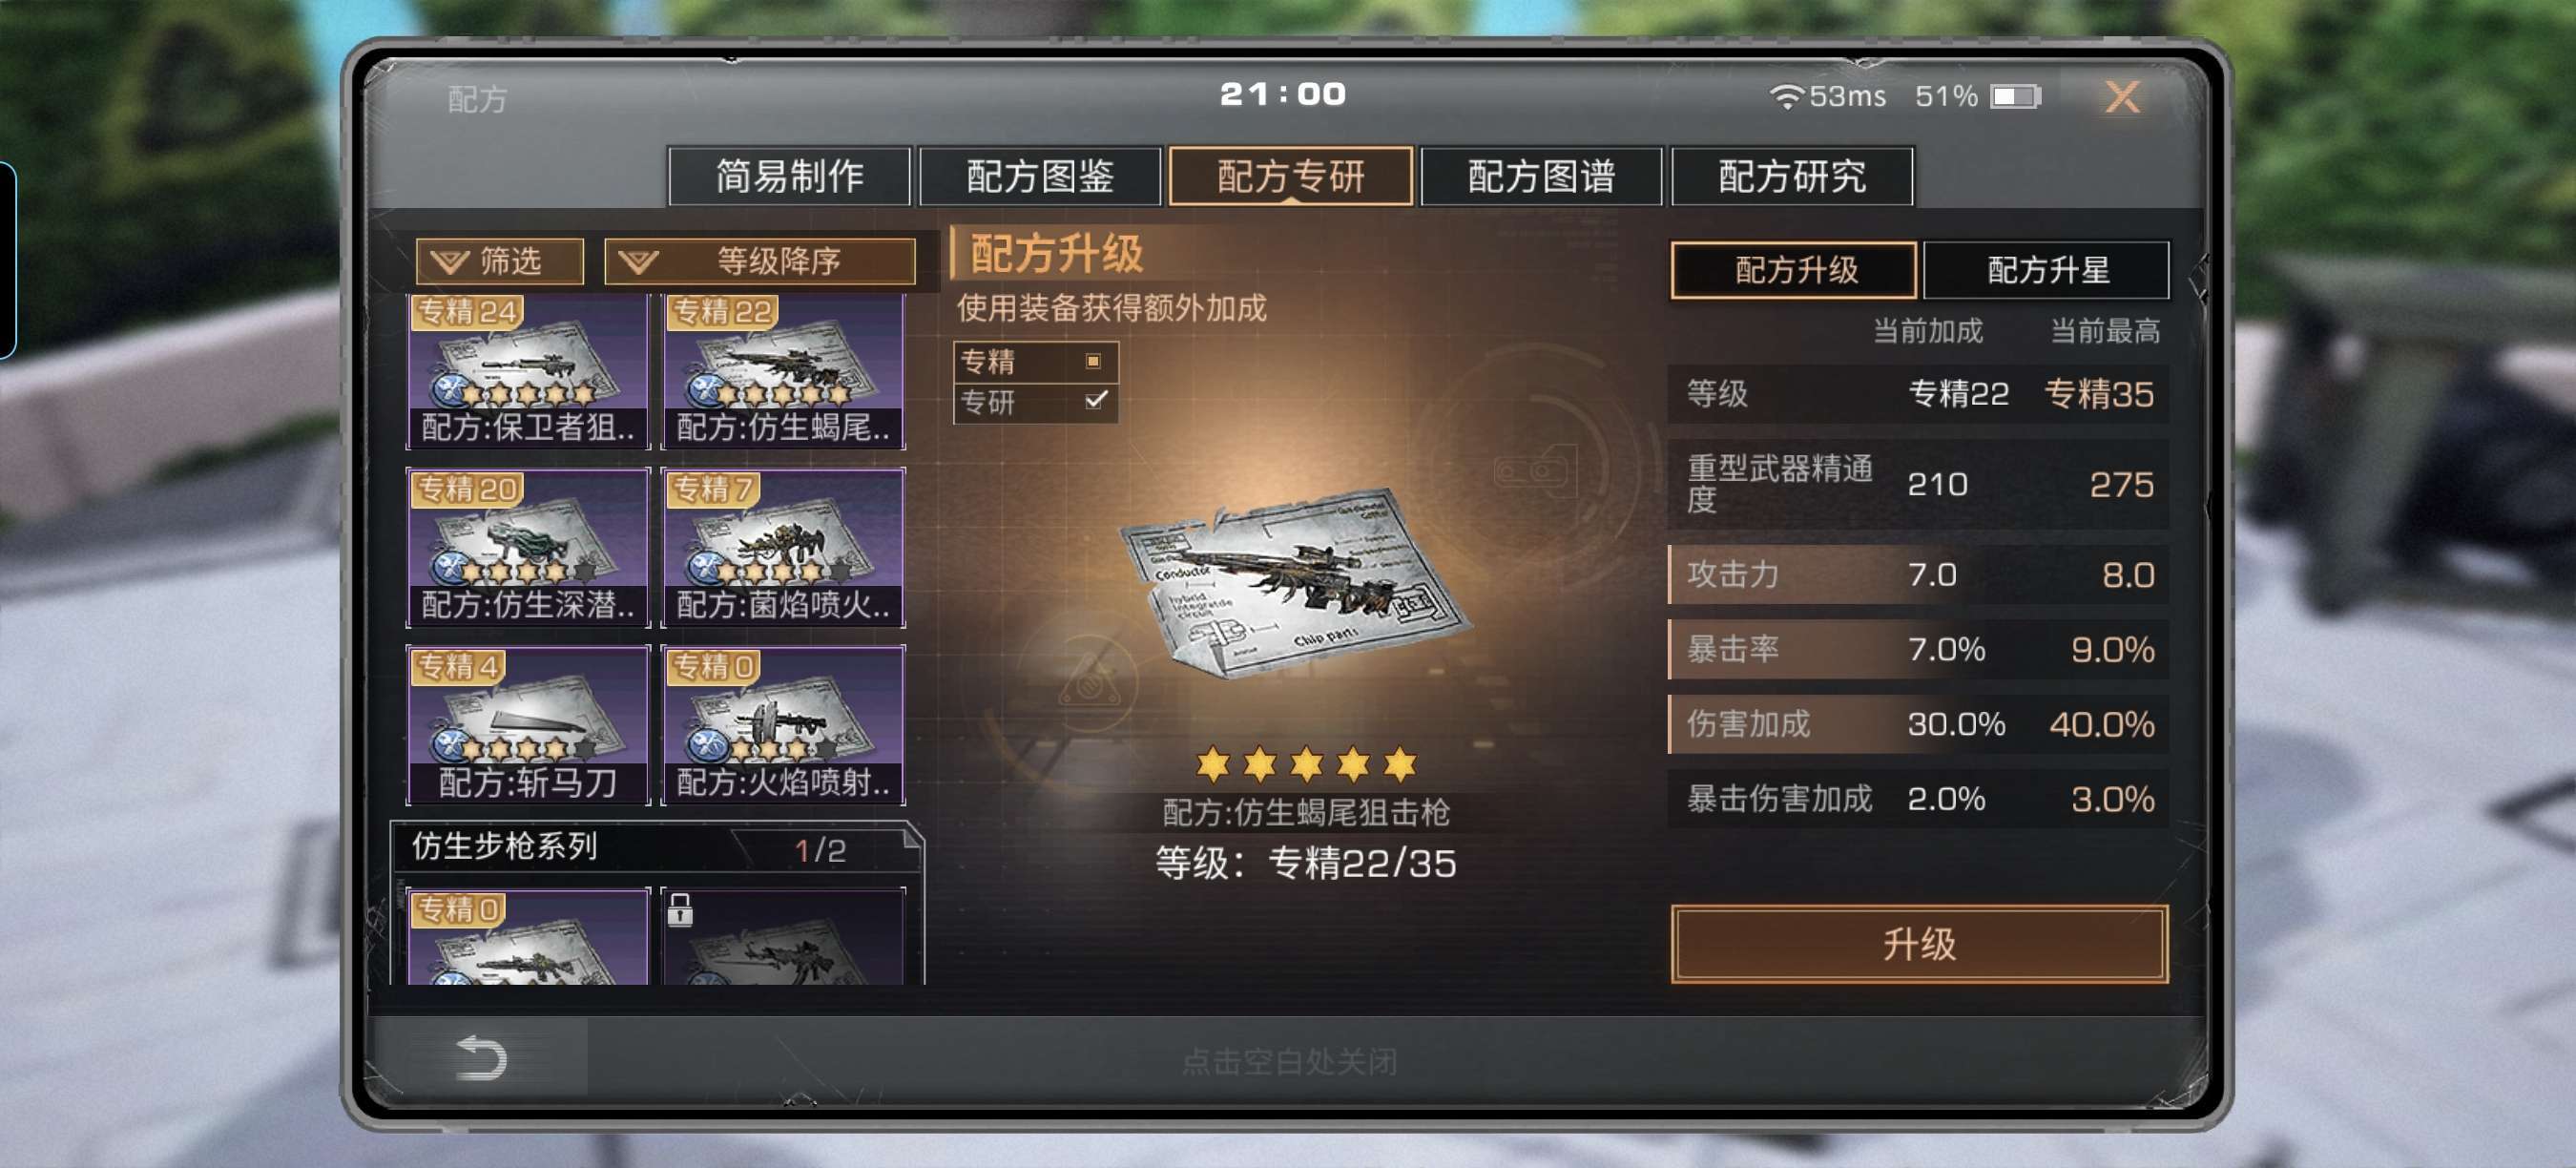The image size is (2576, 1168).
Task: Select the 仿生蝎尾 recipe blueprint icon
Action: pos(784,371)
